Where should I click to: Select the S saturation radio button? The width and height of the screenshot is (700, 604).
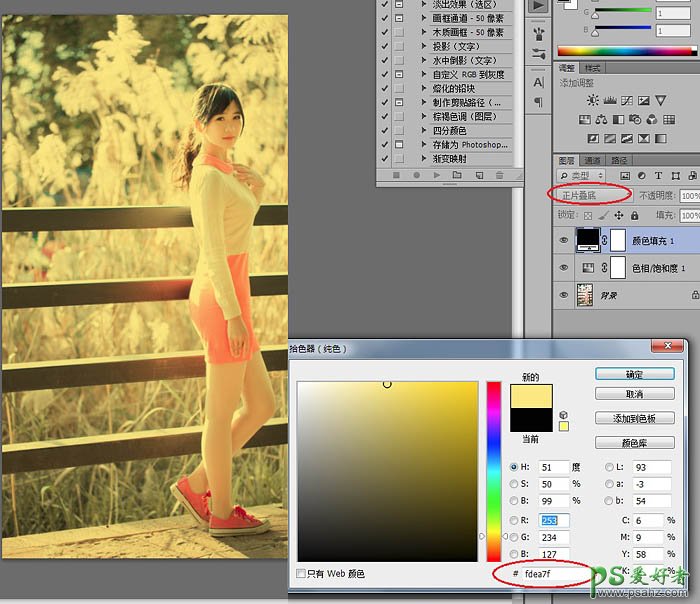coord(515,484)
